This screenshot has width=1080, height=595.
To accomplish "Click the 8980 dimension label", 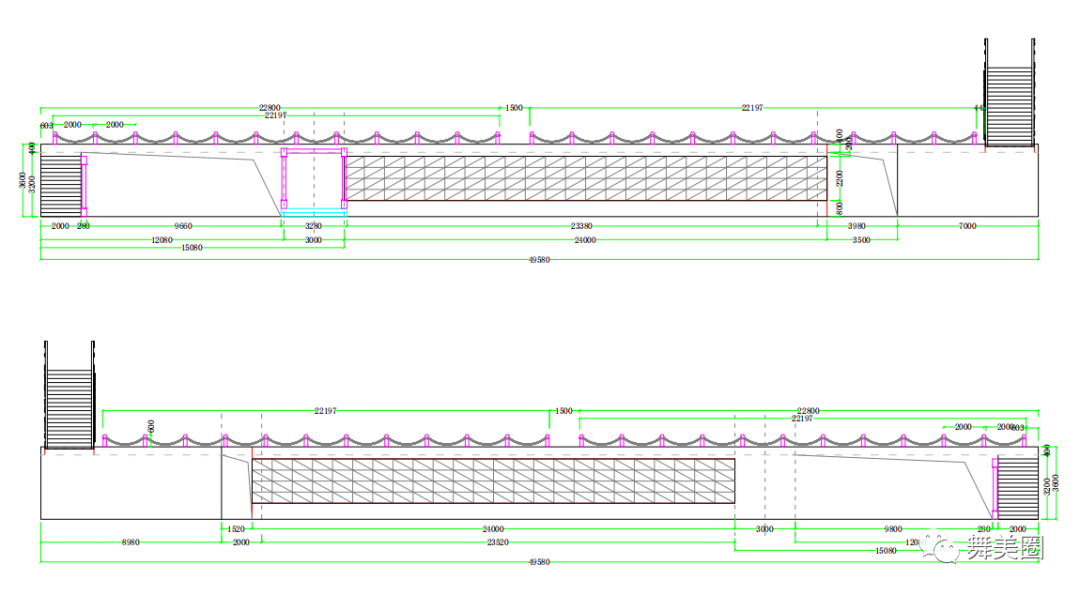I will click(130, 542).
